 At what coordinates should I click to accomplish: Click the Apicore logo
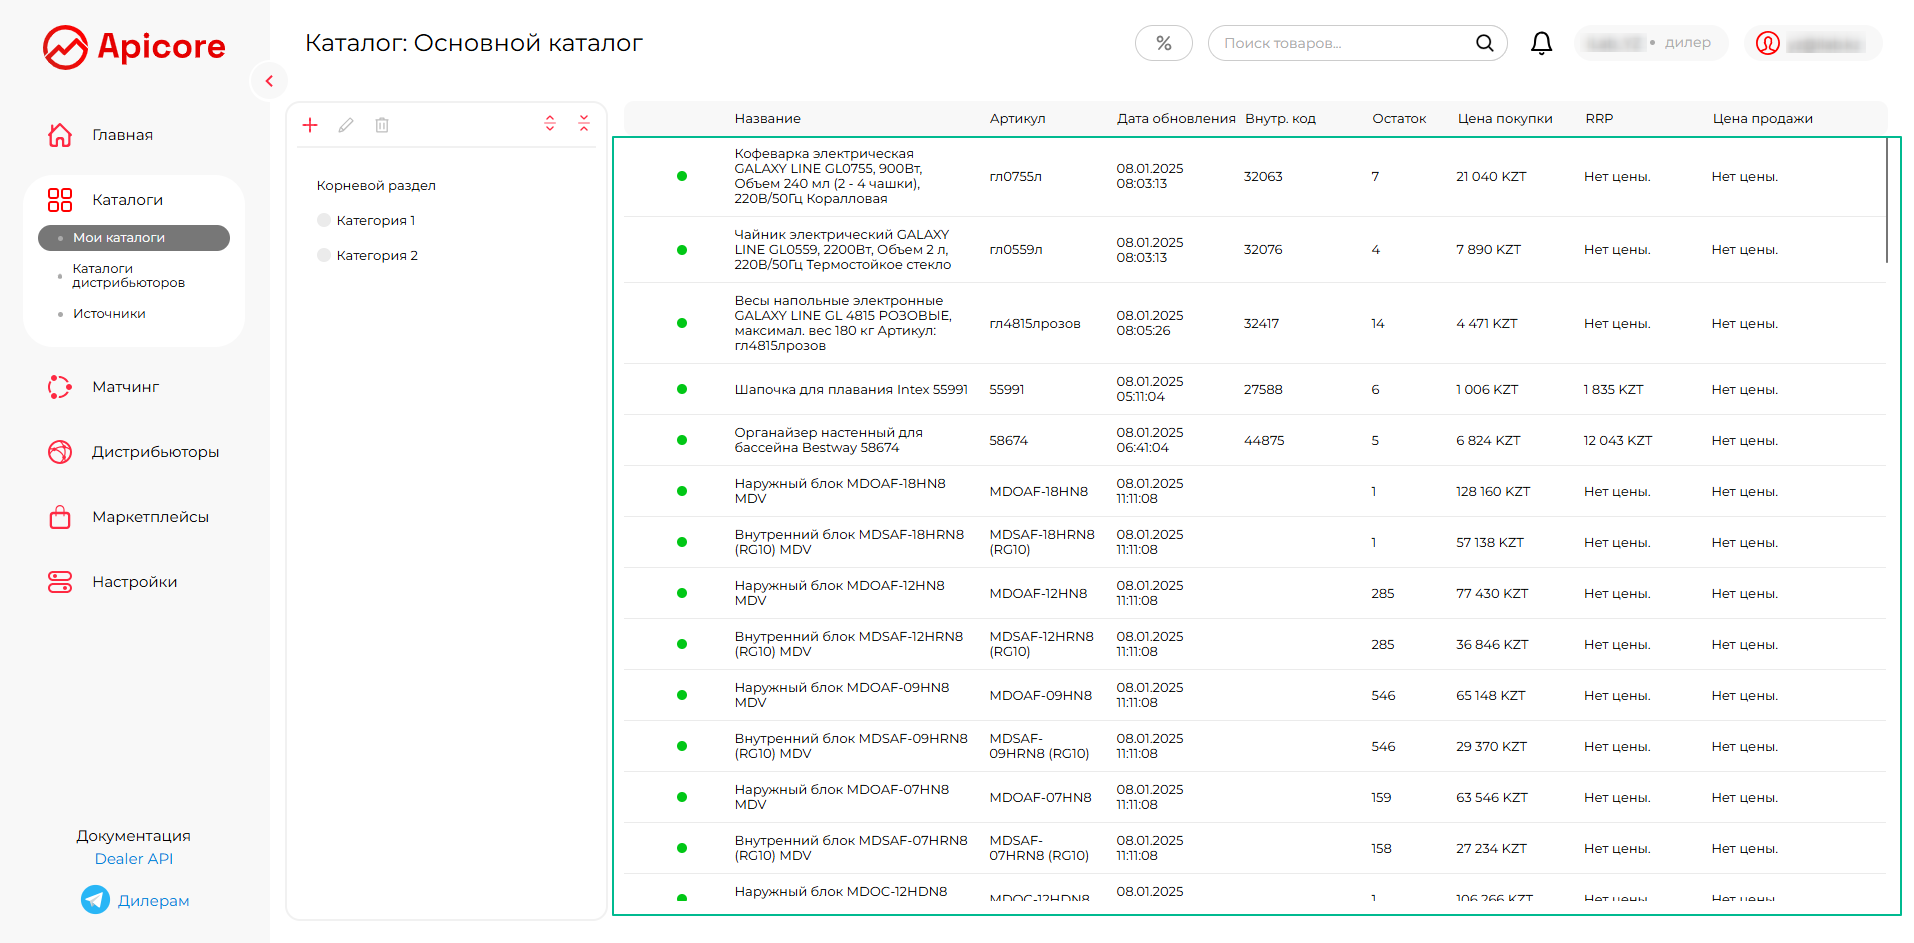click(134, 47)
